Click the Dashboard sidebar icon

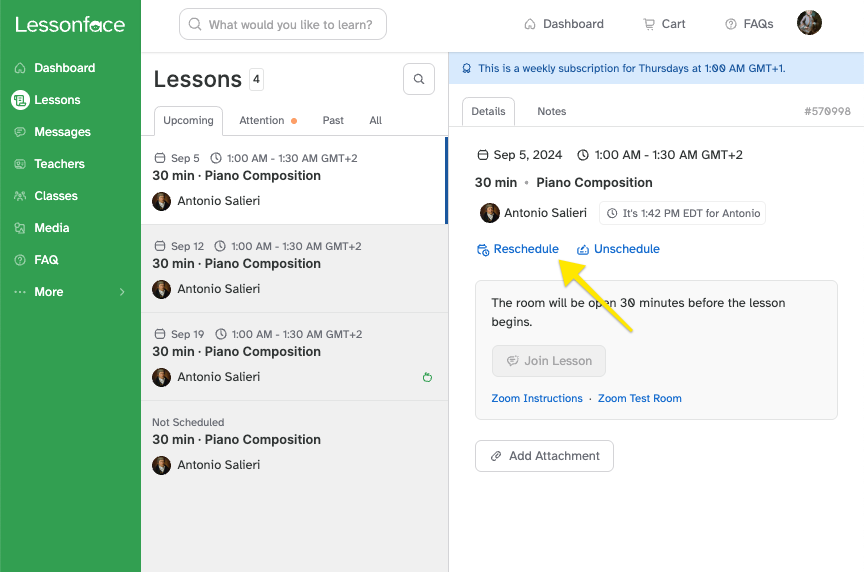(x=20, y=68)
